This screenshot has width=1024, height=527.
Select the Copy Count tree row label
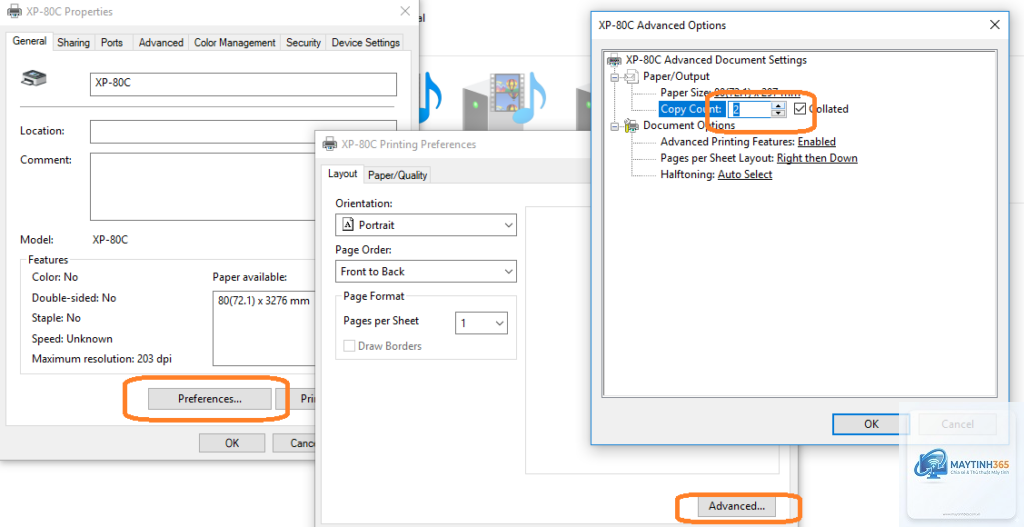tap(691, 109)
